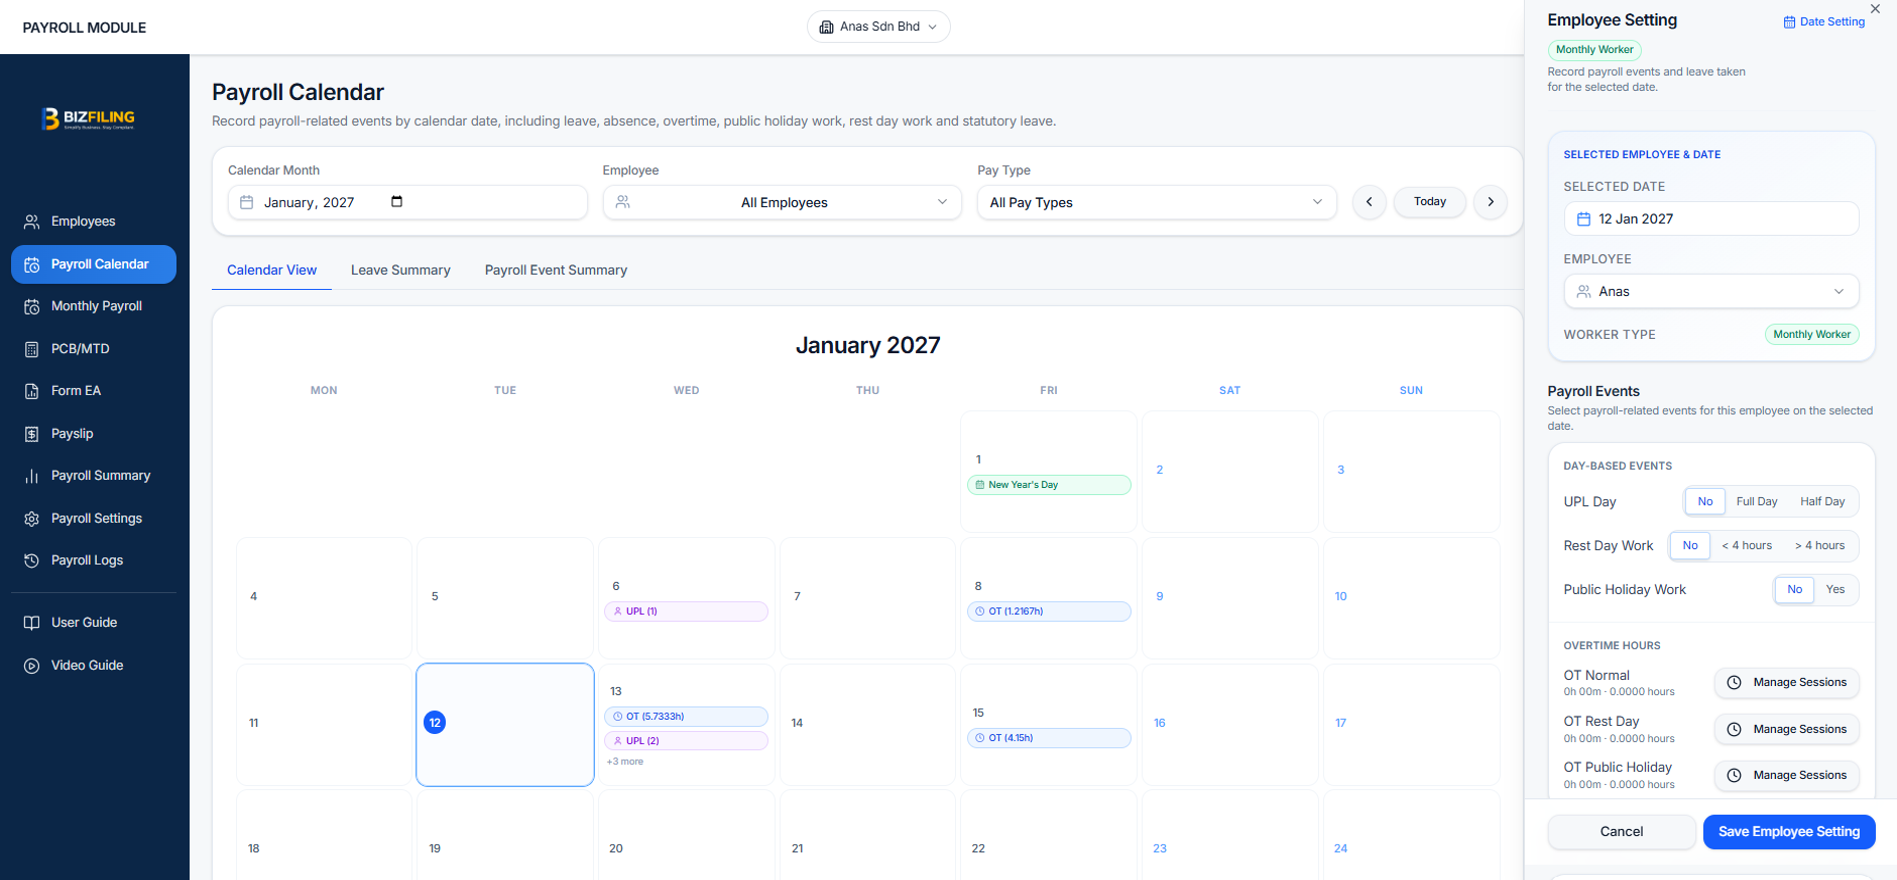Open Payslip in sidebar
Image resolution: width=1897 pixels, height=880 pixels.
pos(93,433)
